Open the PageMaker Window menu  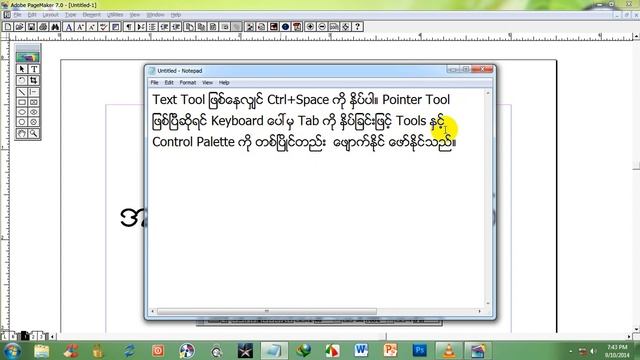(156, 15)
